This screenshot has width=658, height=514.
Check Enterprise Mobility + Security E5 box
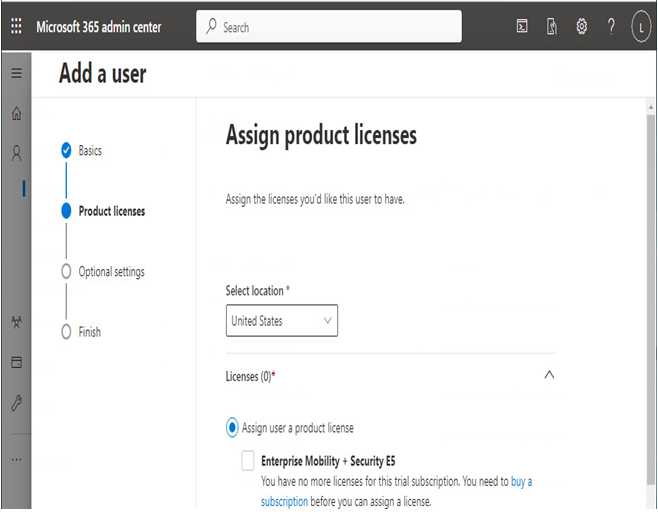pos(248,460)
